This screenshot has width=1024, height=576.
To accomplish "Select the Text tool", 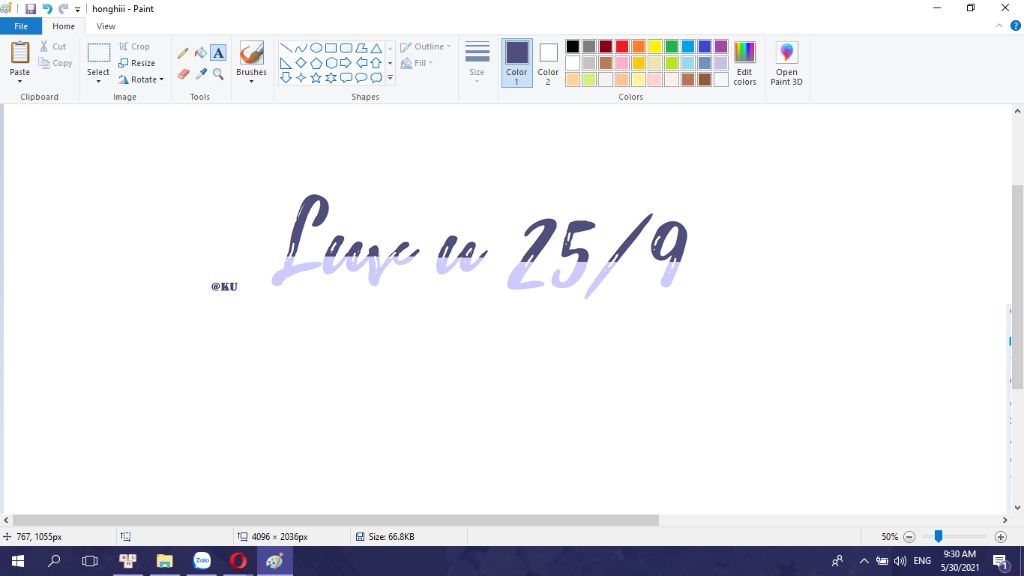I will click(x=218, y=53).
